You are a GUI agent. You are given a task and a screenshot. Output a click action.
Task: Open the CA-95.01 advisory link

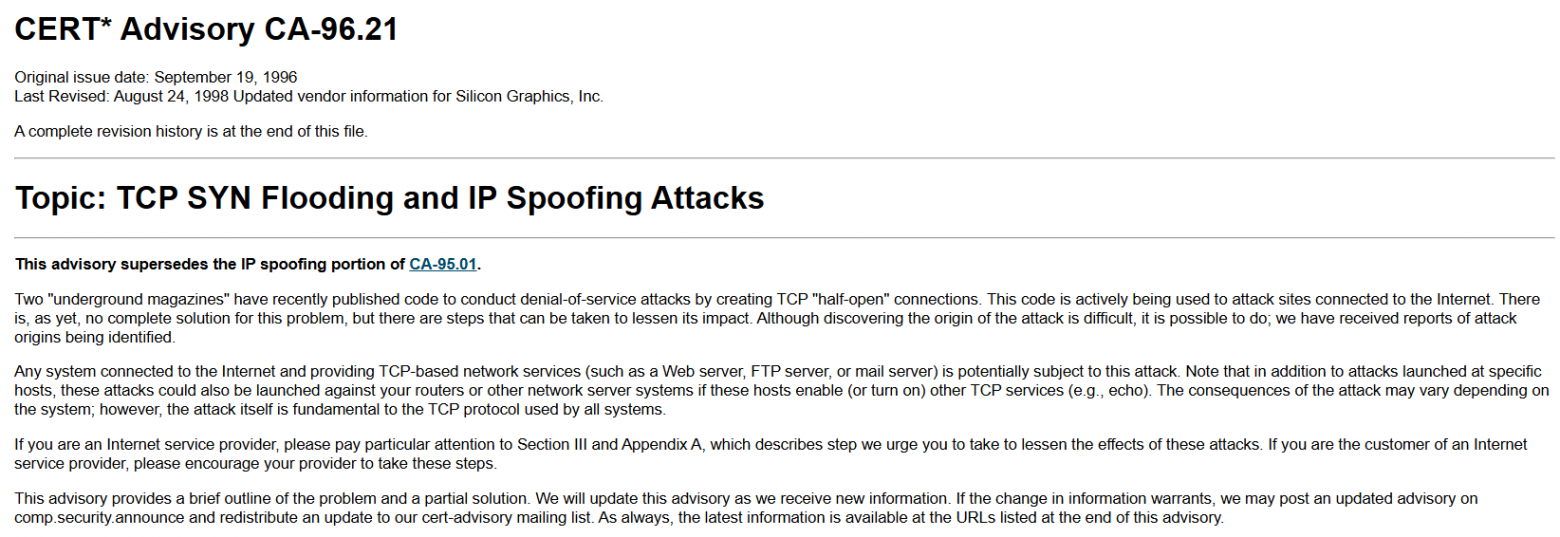click(444, 264)
